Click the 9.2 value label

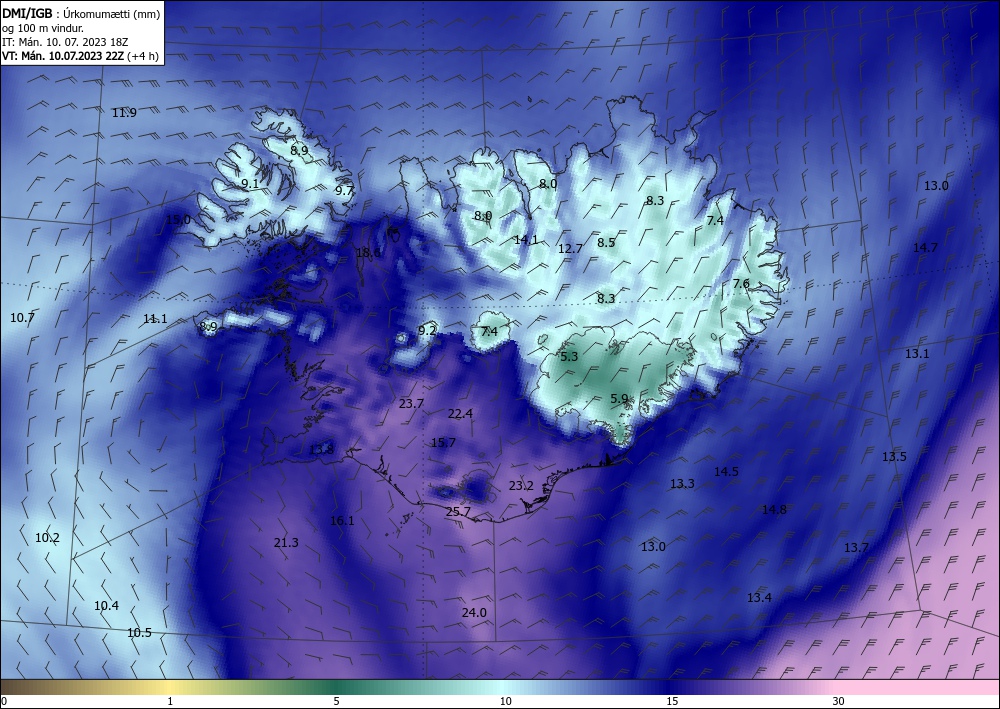point(427,330)
